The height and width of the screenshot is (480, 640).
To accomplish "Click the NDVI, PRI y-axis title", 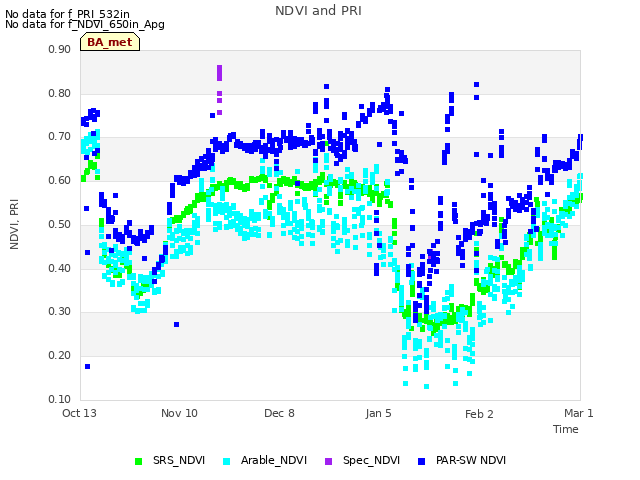I will coord(14,224).
